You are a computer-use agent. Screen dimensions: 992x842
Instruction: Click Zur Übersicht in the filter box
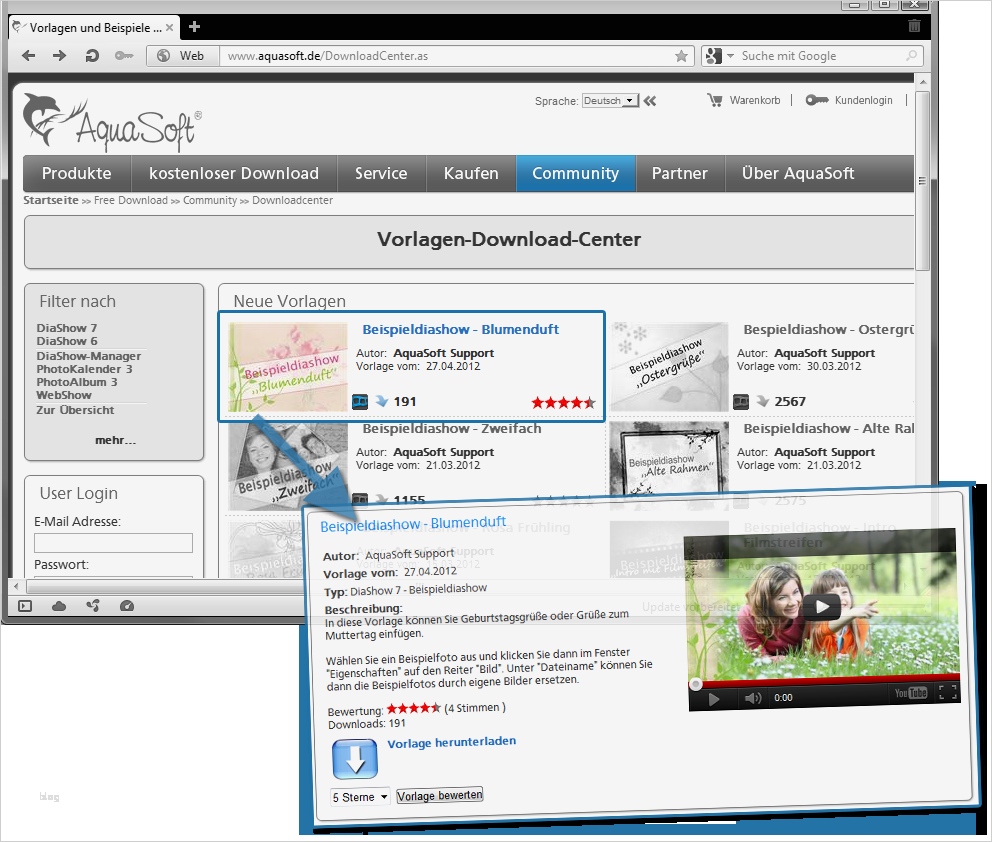75,410
